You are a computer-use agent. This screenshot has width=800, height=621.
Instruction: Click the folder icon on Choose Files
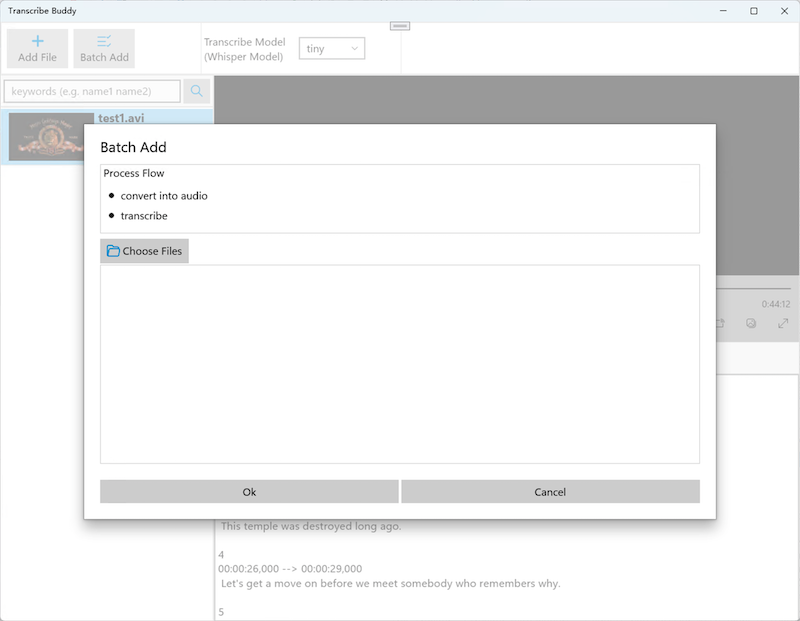[x=113, y=251]
